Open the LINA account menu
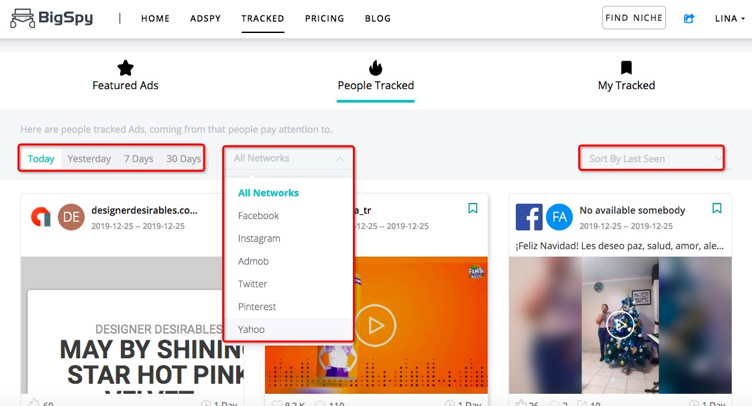 pos(729,18)
